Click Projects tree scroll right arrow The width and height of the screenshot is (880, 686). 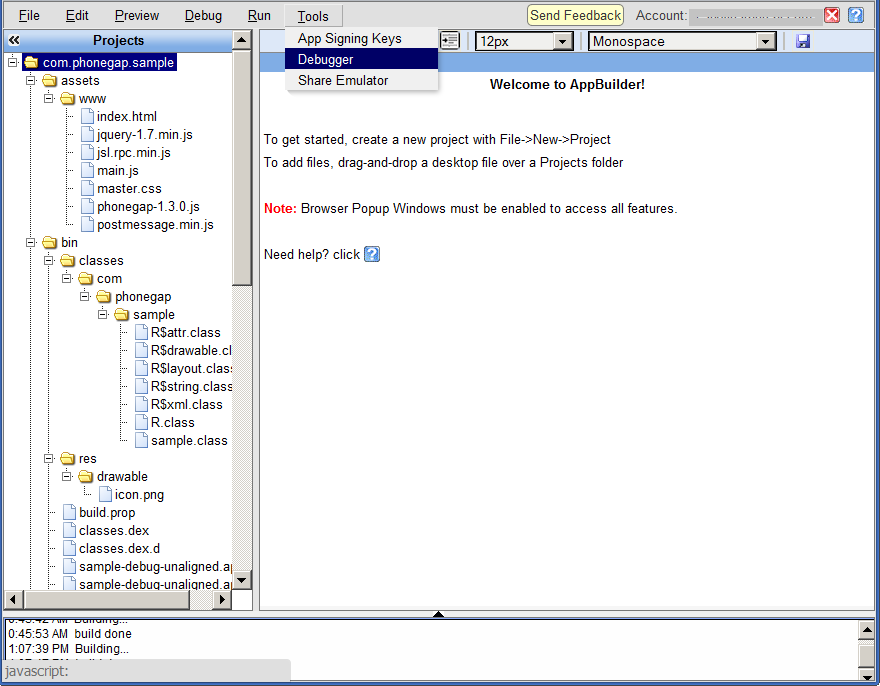pyautogui.click(x=222, y=599)
